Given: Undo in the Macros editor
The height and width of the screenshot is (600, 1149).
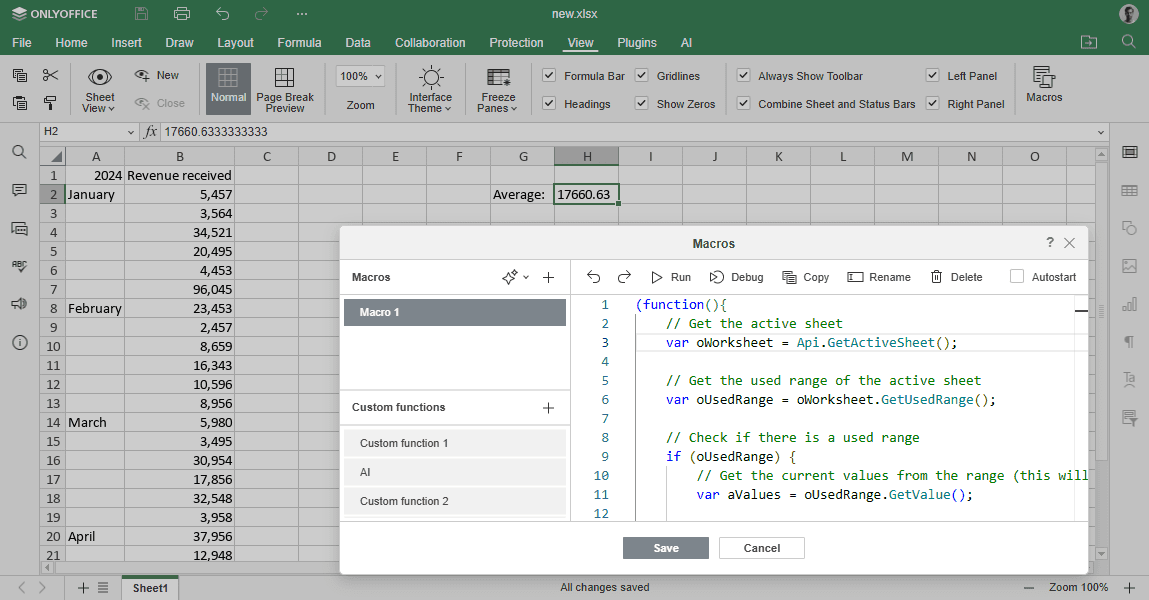Looking at the screenshot, I should (x=594, y=277).
